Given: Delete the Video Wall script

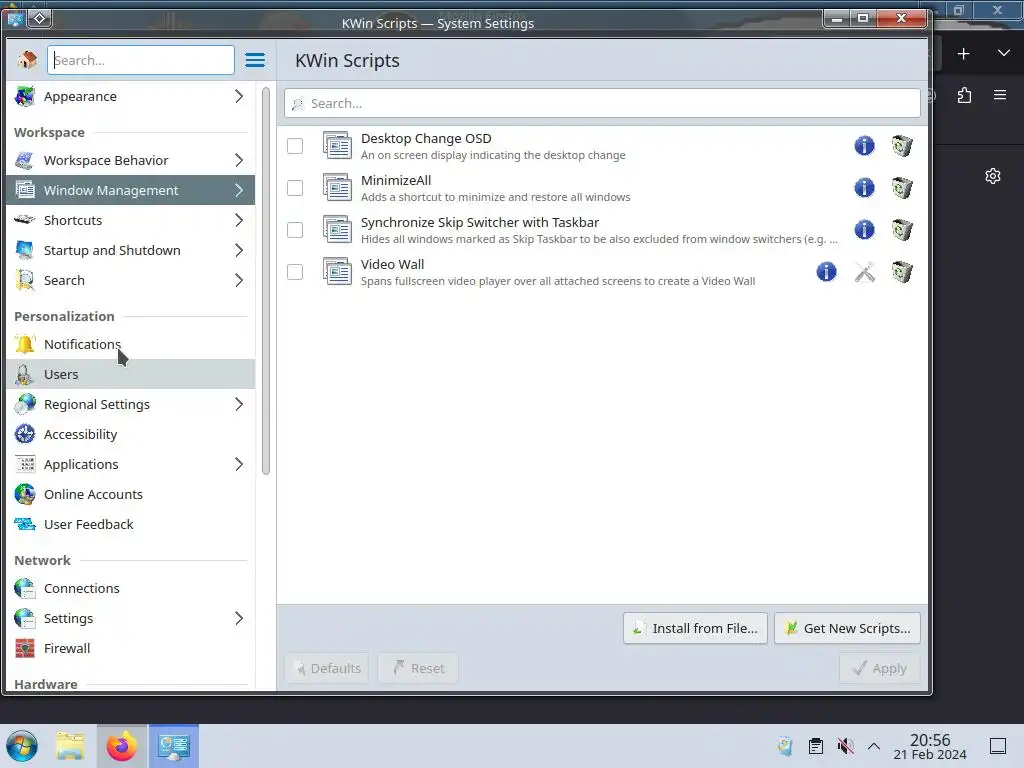Looking at the screenshot, I should coord(902,272).
